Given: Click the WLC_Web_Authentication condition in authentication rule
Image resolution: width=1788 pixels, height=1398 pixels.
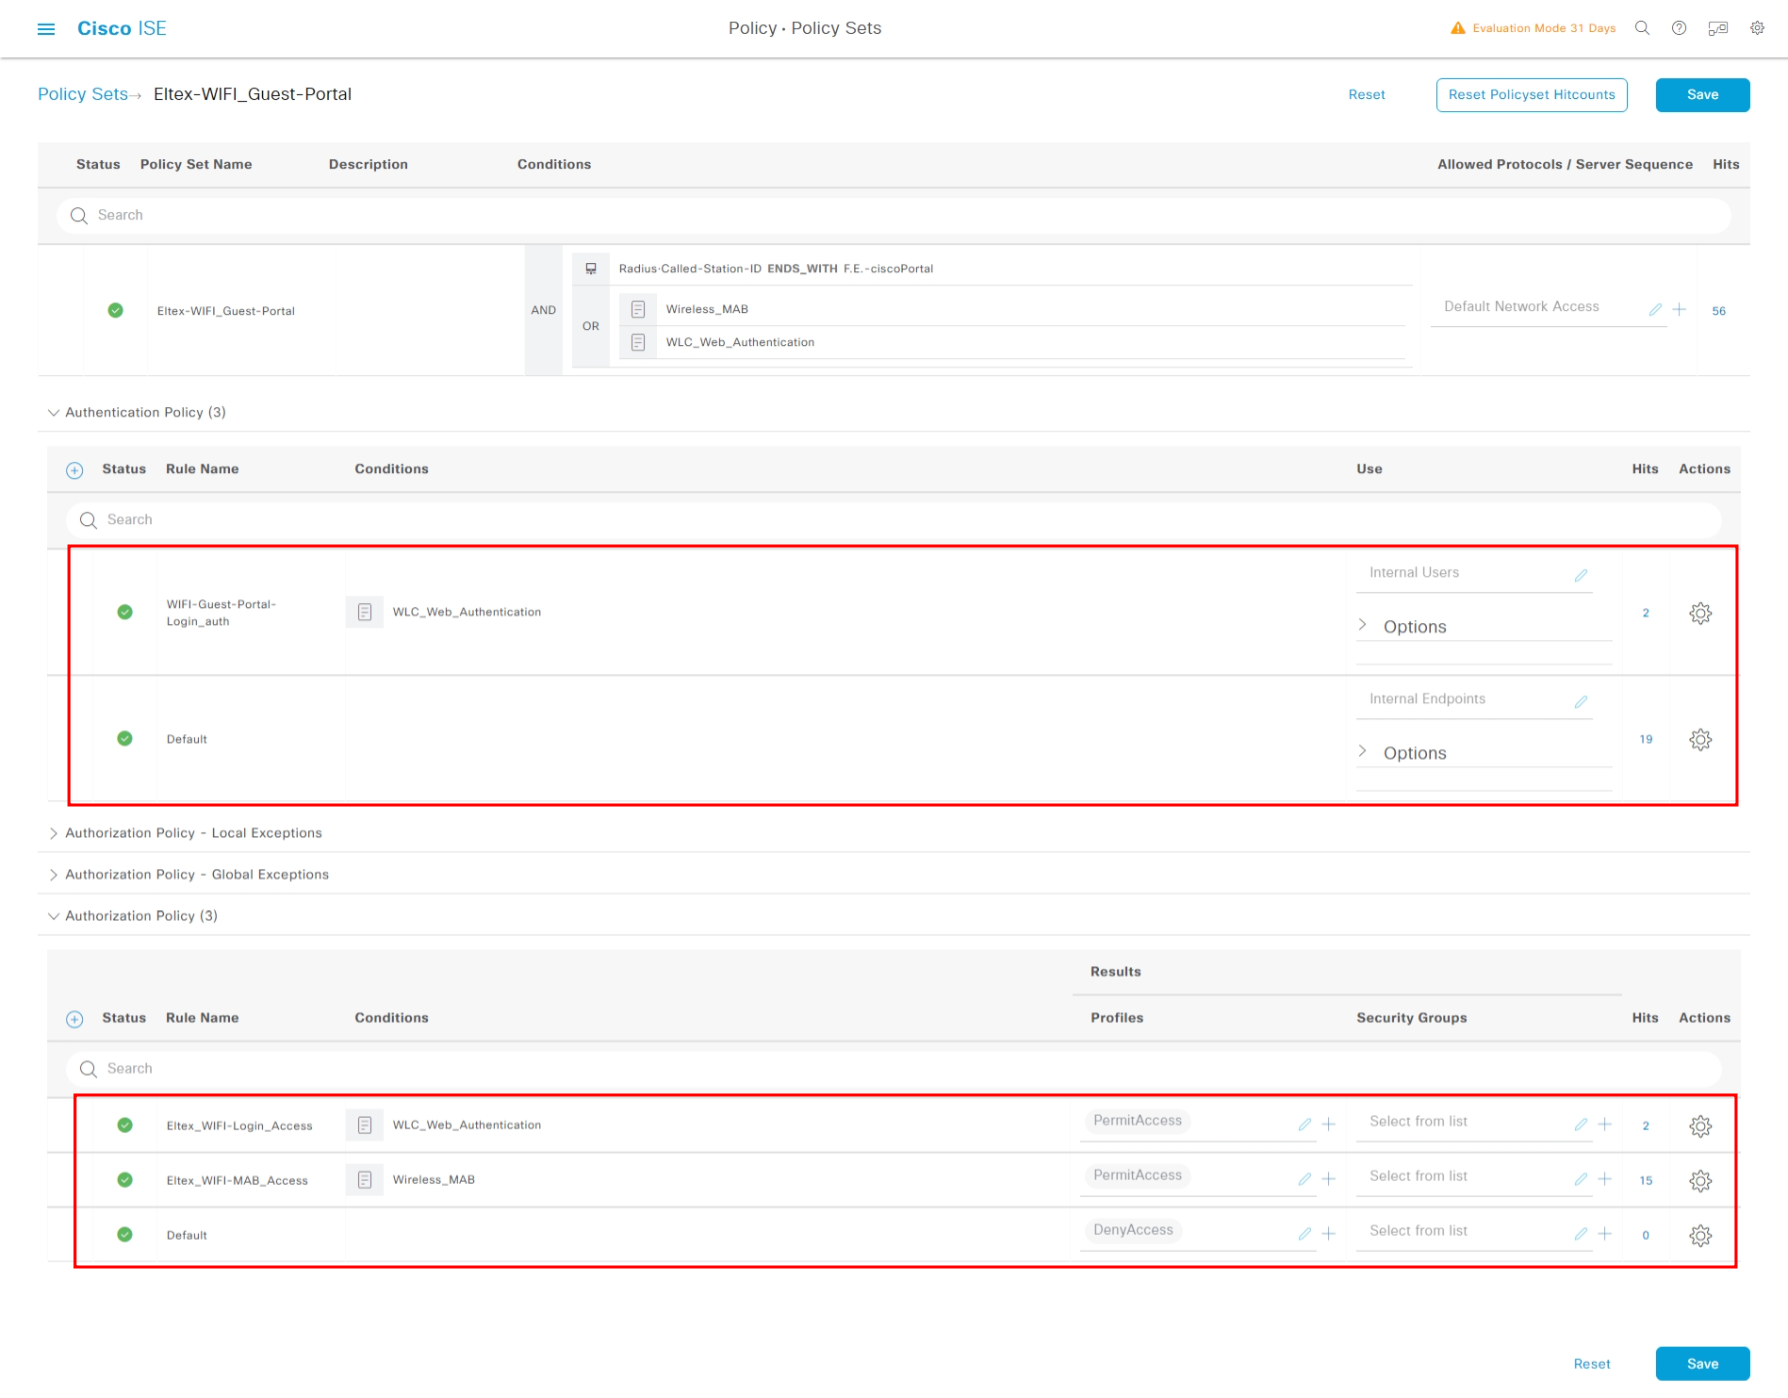Looking at the screenshot, I should click(x=467, y=612).
